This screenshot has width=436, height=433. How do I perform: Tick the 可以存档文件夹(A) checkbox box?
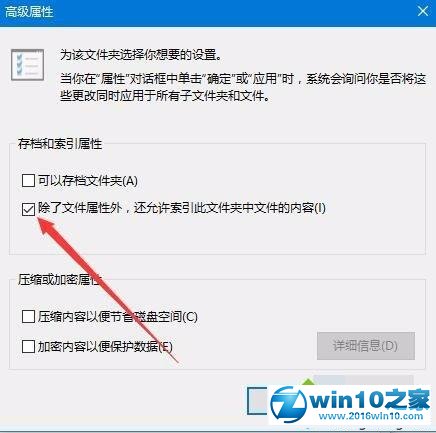(x=28, y=181)
